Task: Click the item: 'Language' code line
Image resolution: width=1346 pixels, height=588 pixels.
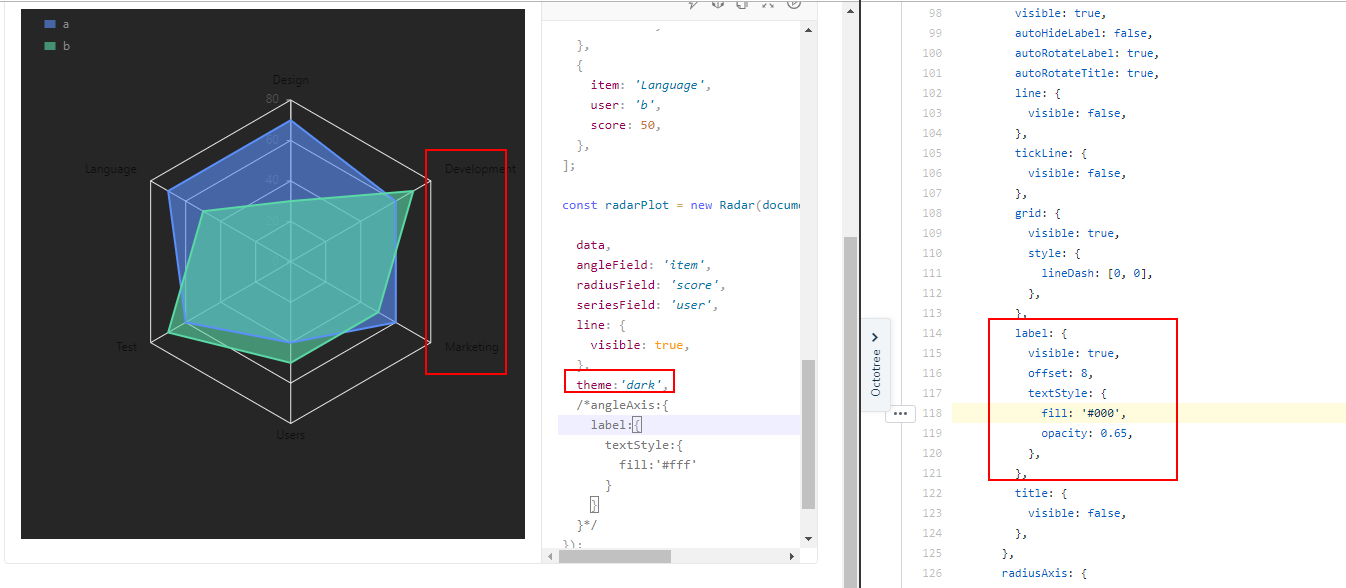Action: coord(650,85)
